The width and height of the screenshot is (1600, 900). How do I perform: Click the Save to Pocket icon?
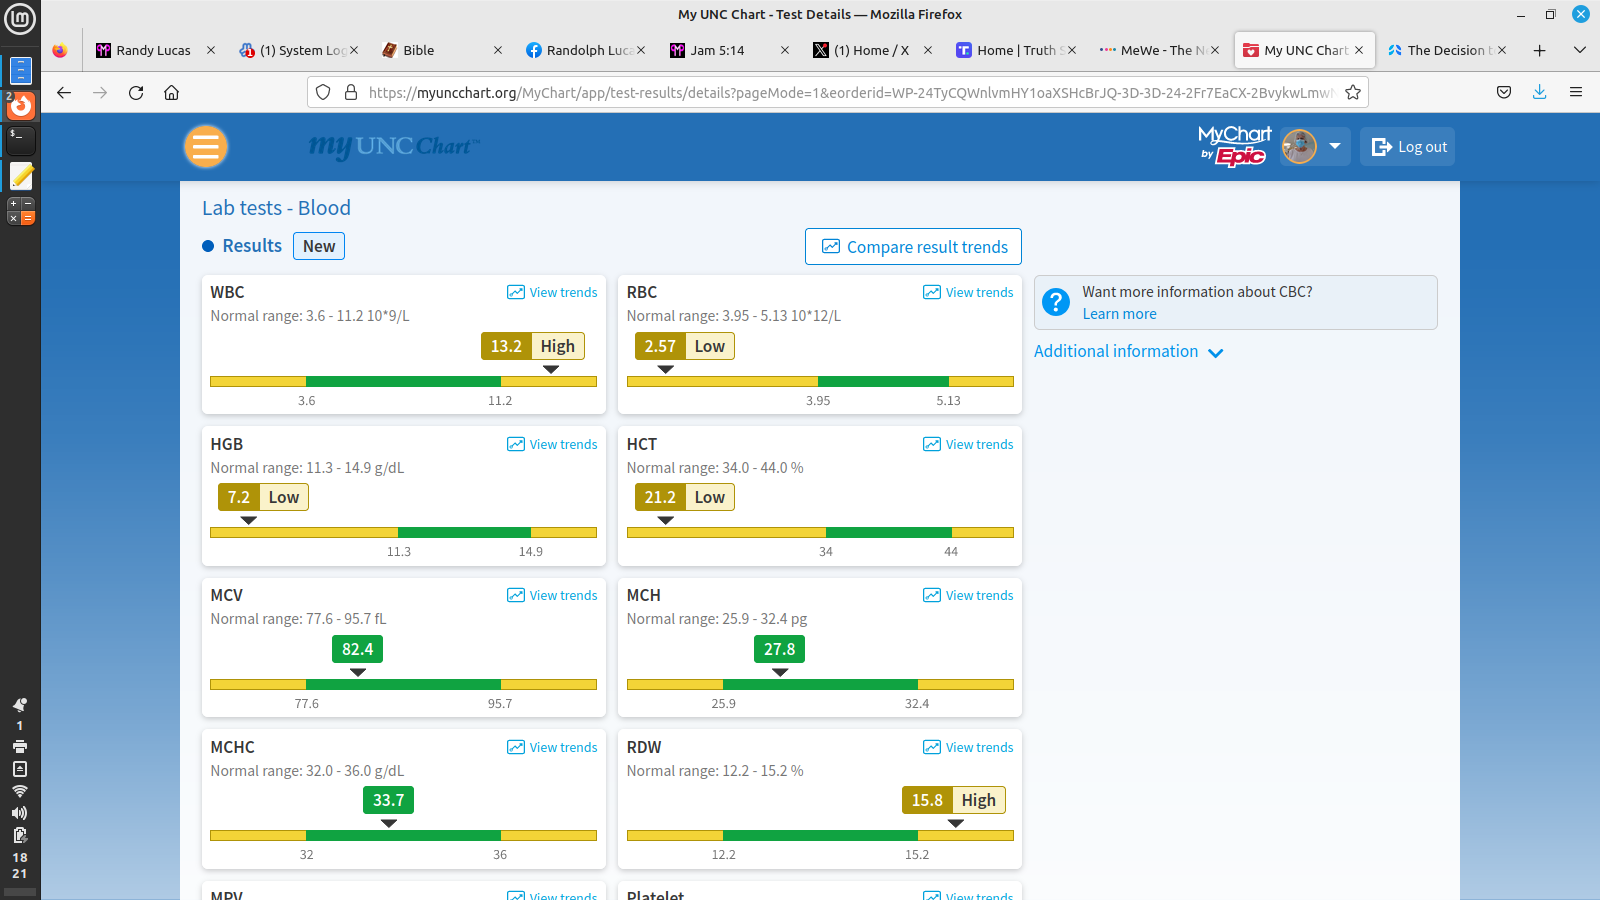click(x=1504, y=93)
